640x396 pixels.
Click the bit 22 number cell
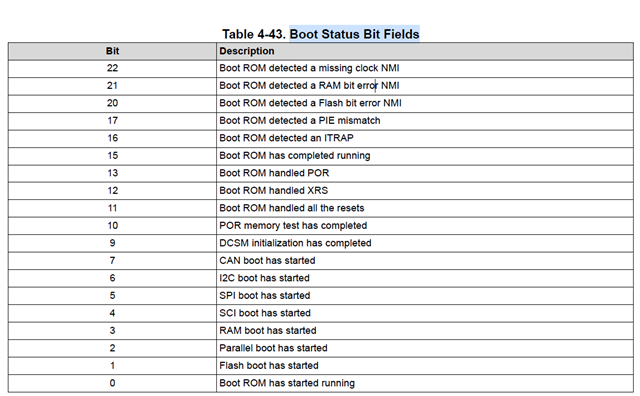point(112,68)
